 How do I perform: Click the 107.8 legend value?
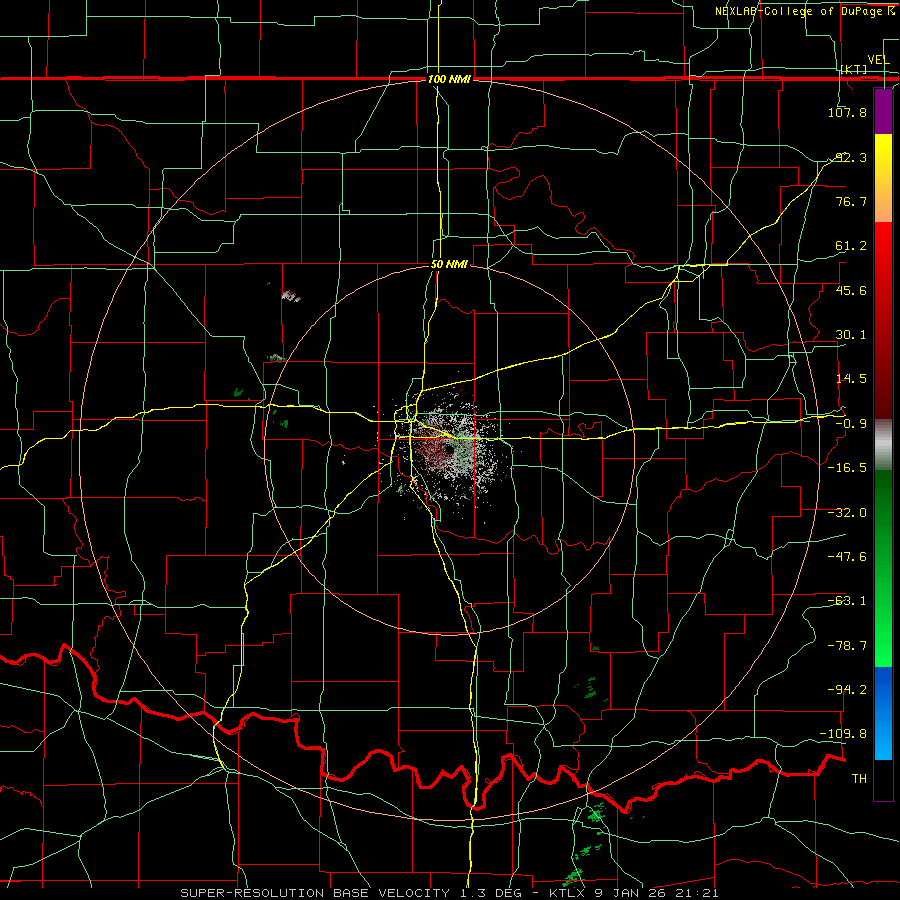click(x=847, y=112)
